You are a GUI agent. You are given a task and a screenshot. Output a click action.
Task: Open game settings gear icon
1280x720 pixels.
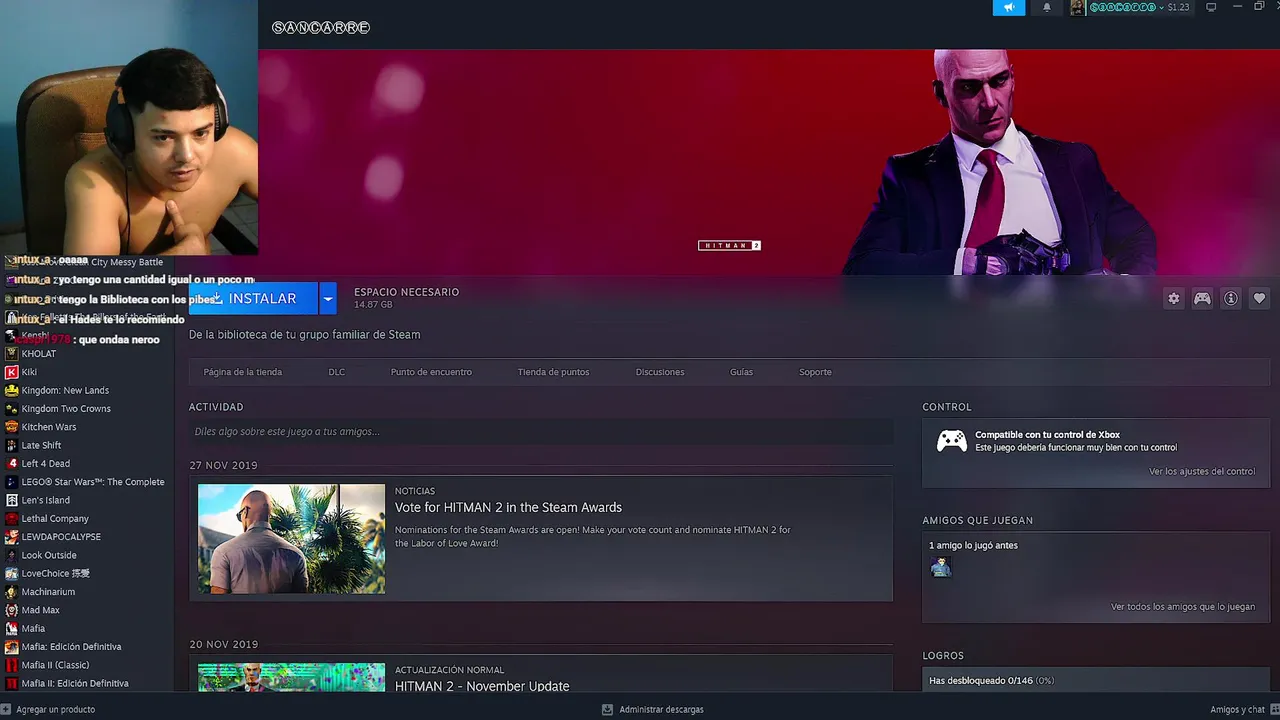pos(1174,298)
